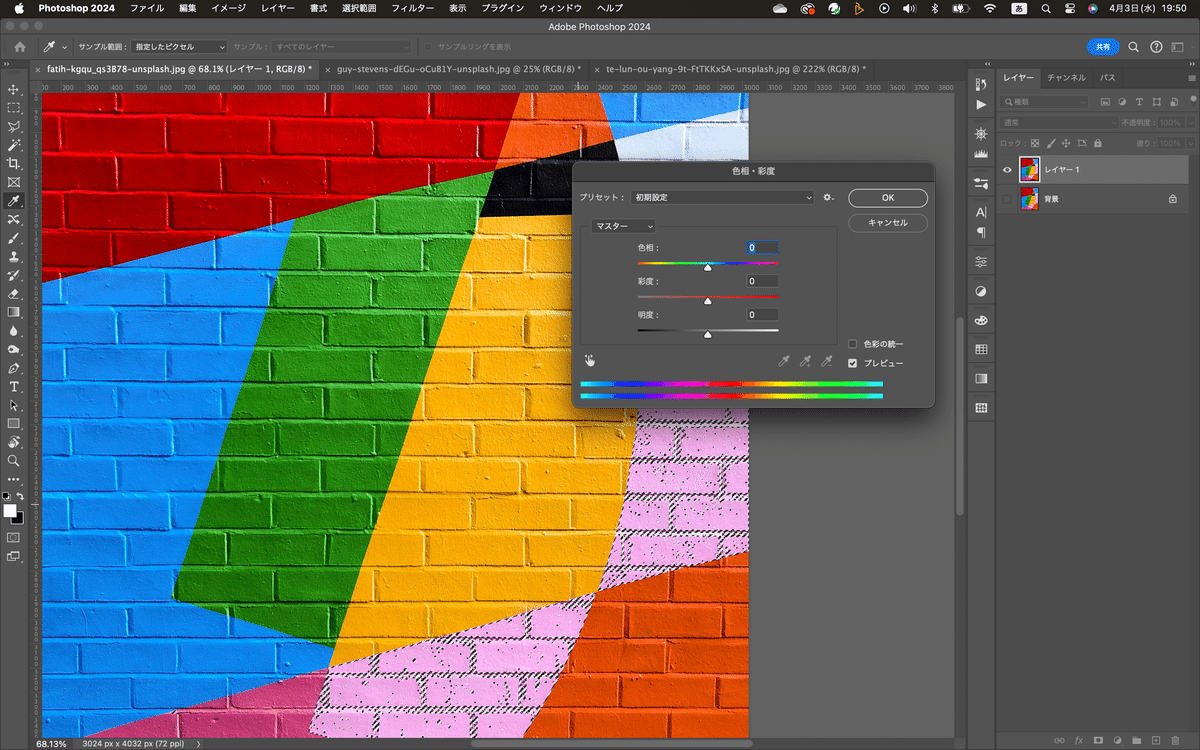Open the 塗り fill dropdown arrow
The height and width of the screenshot is (750, 1200).
pyautogui.click(x=1190, y=143)
